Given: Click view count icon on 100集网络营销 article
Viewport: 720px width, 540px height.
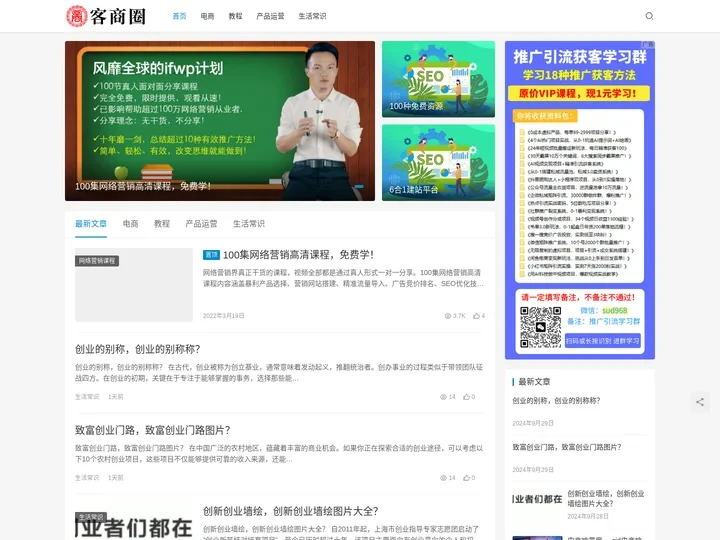Looking at the screenshot, I should [448, 316].
